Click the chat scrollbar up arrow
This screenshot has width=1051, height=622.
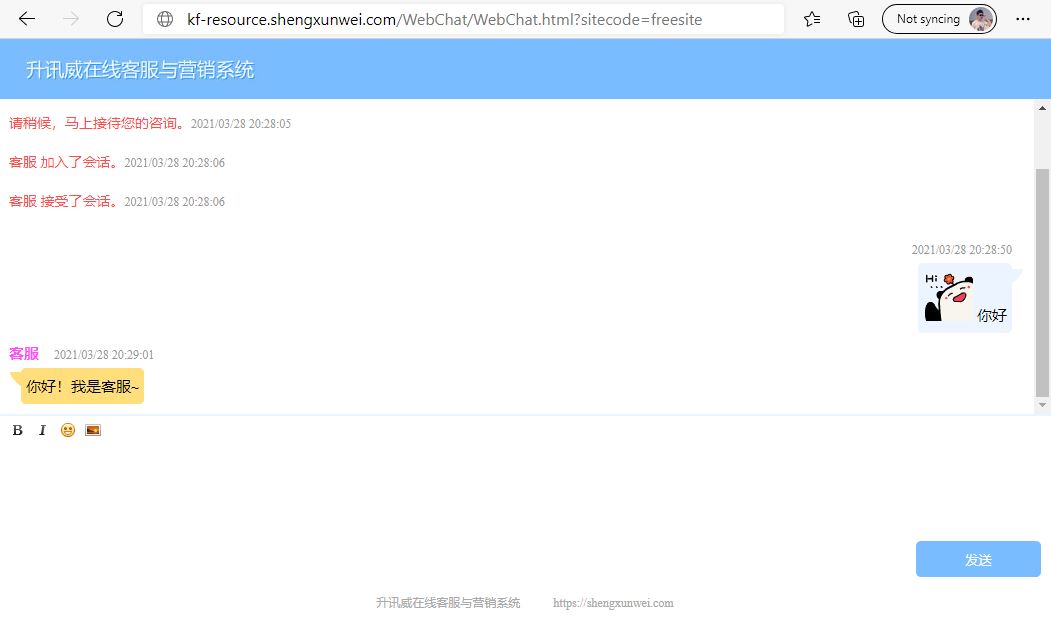click(x=1042, y=108)
